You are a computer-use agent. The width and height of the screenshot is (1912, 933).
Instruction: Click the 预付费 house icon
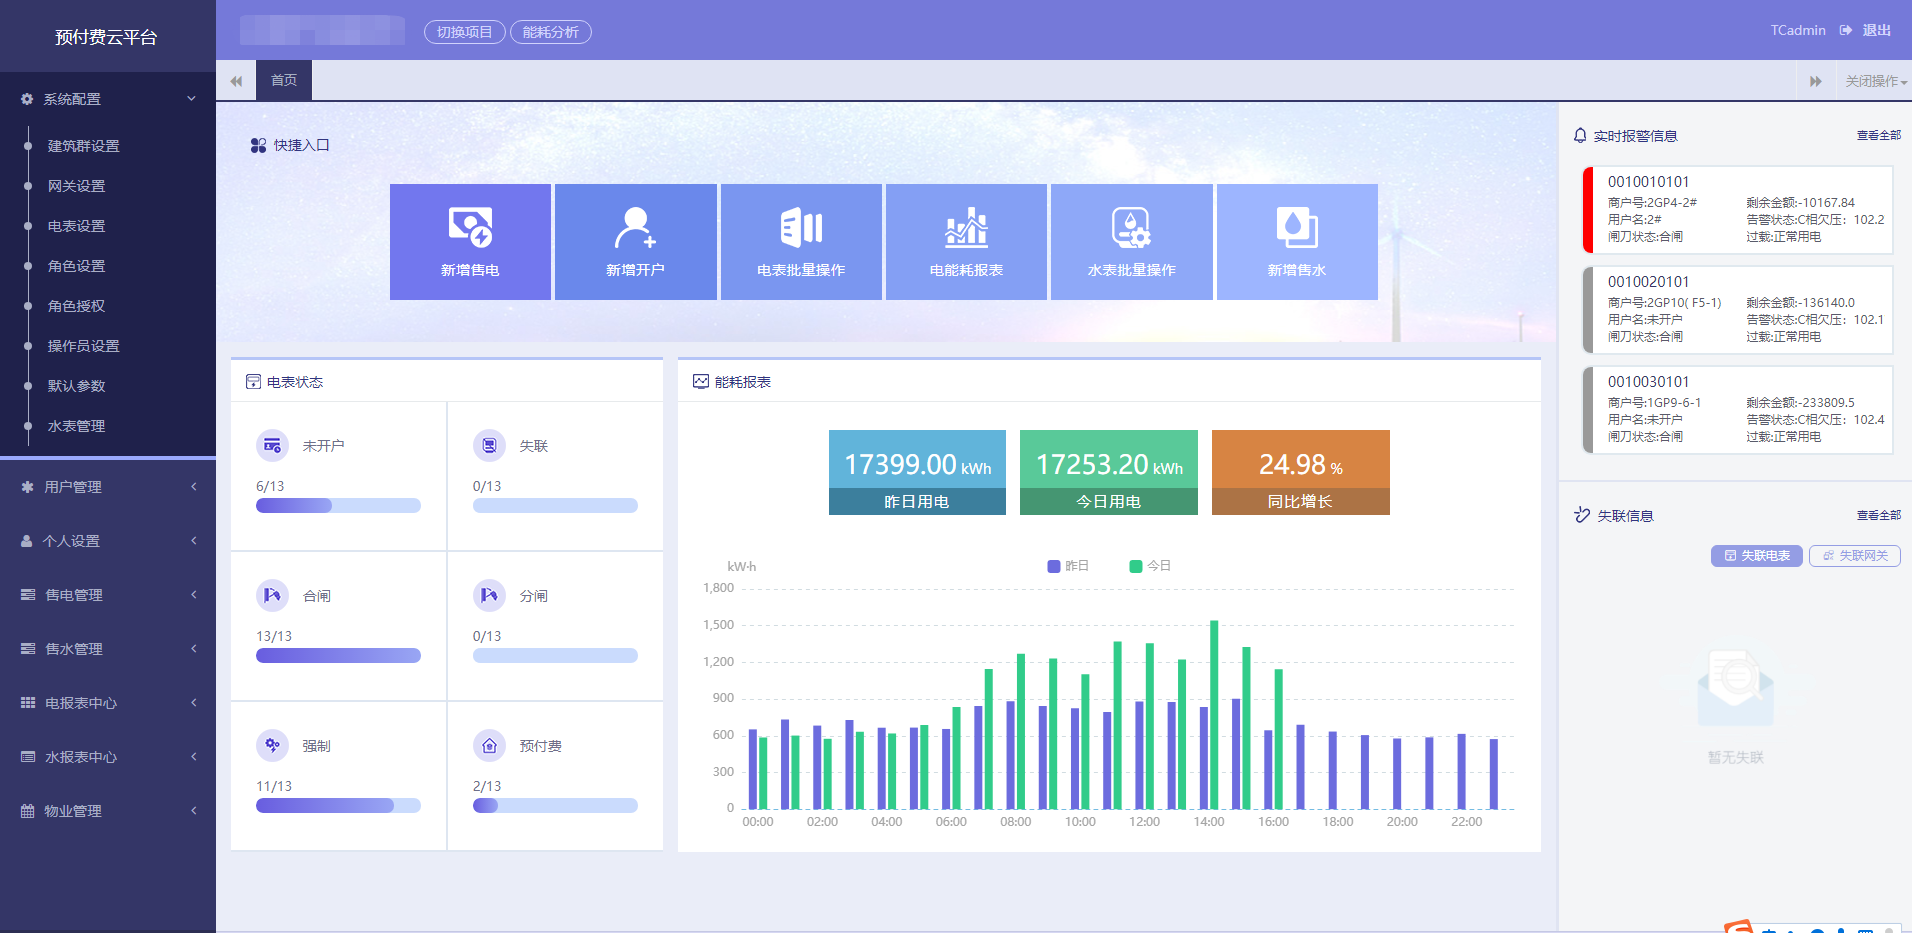[489, 746]
